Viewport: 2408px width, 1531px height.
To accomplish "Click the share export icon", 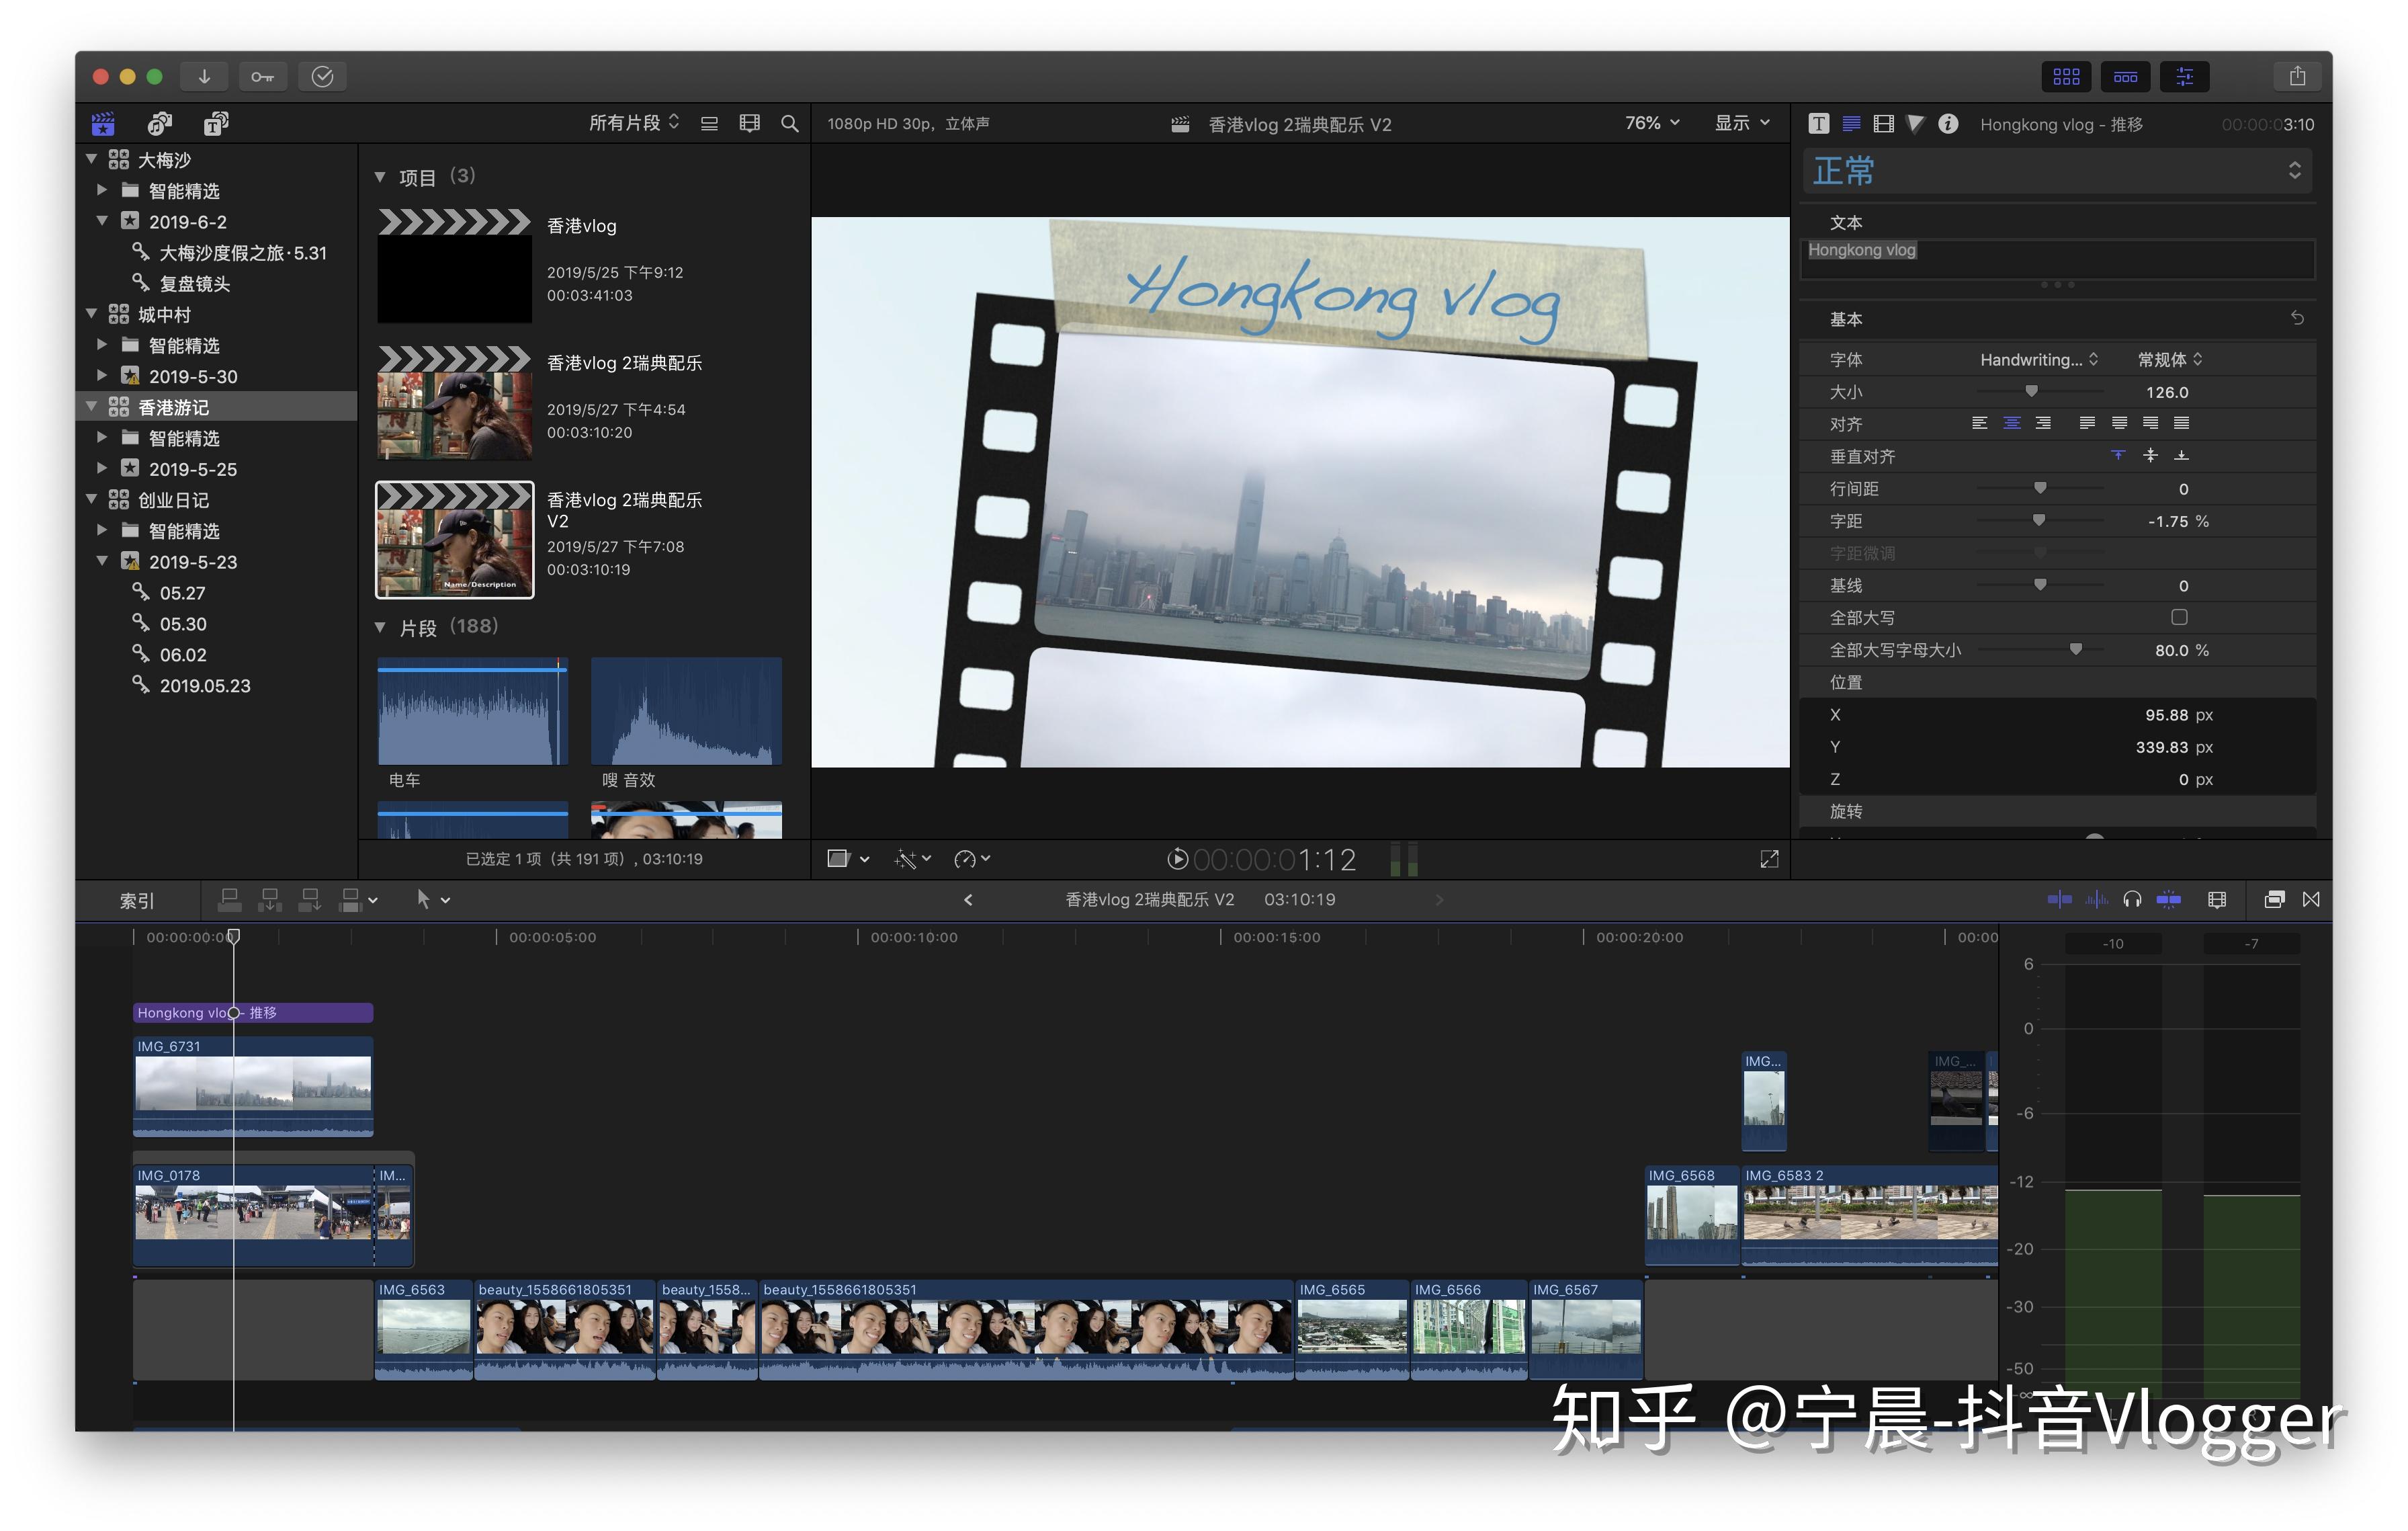I will [x=2297, y=77].
